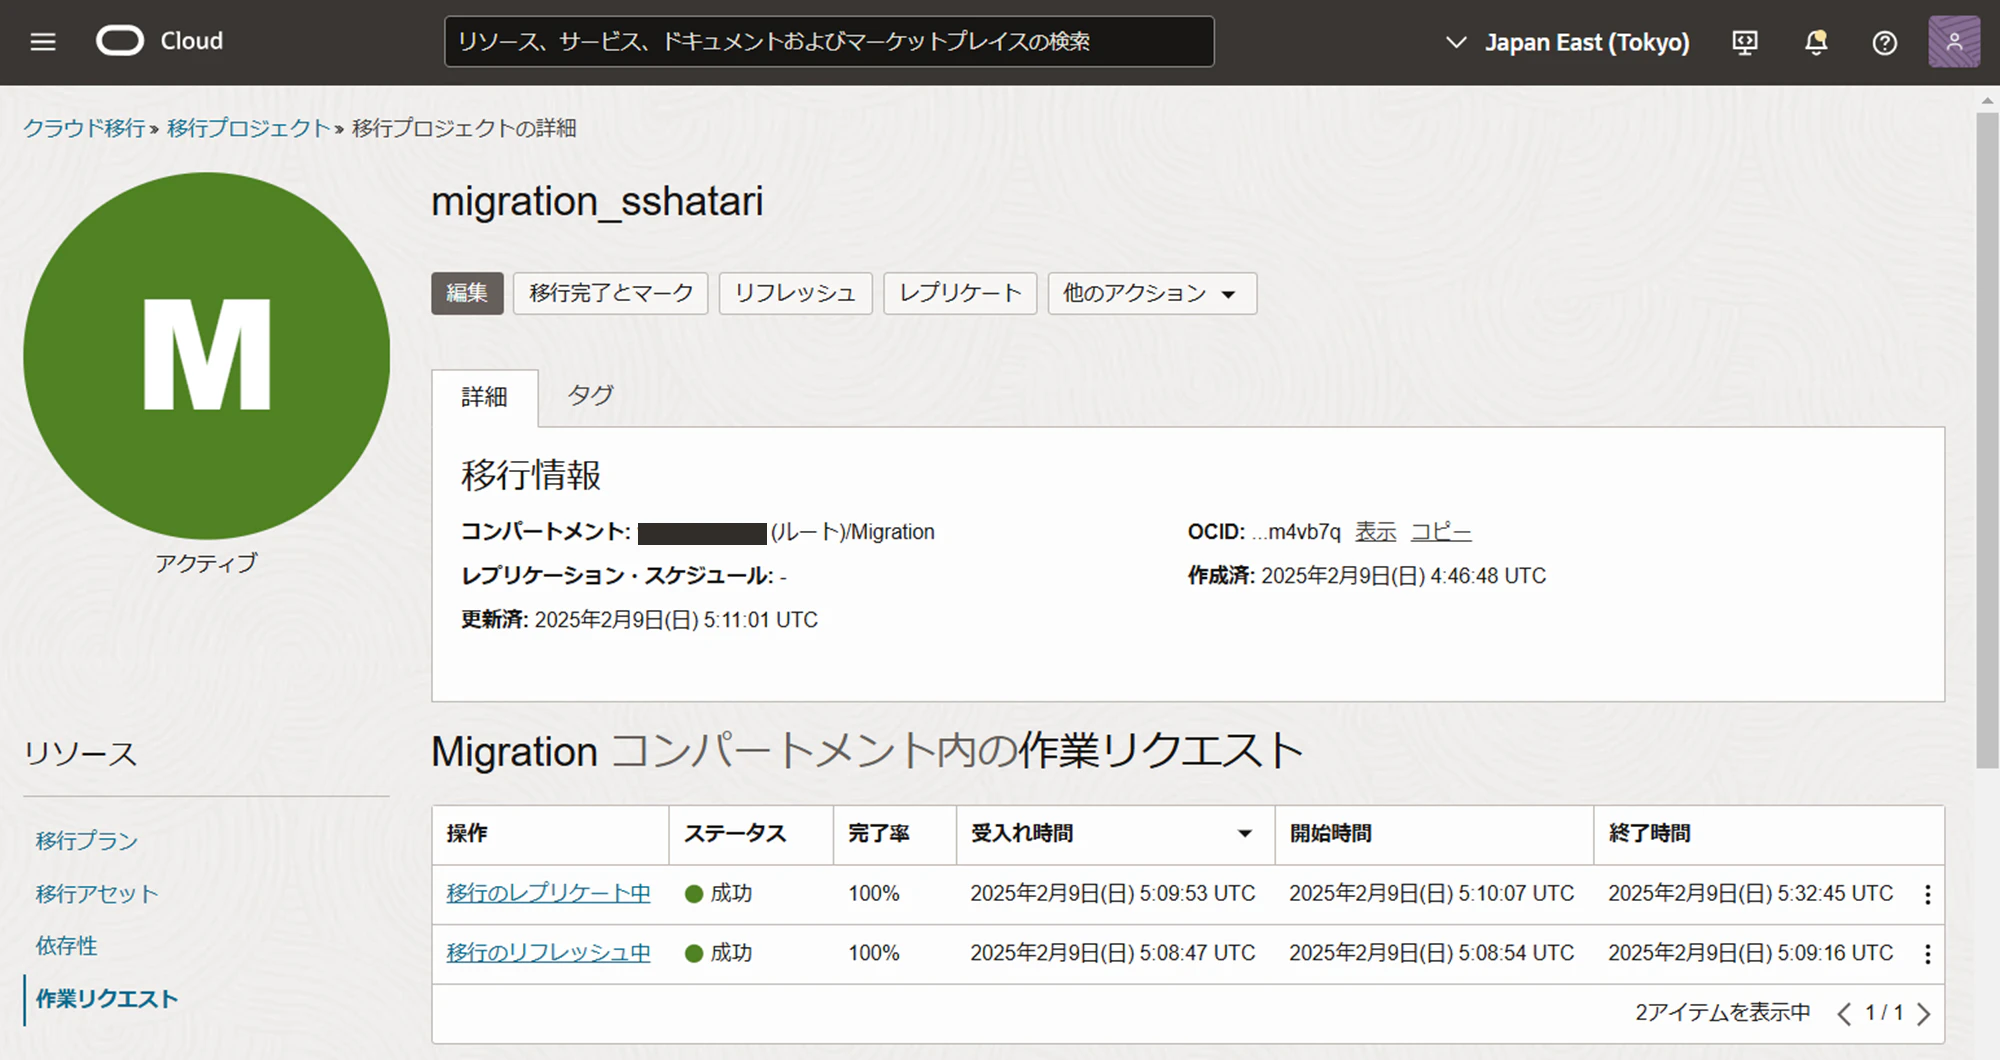
Task: Select 依存性 in the resources list
Action: click(x=67, y=945)
